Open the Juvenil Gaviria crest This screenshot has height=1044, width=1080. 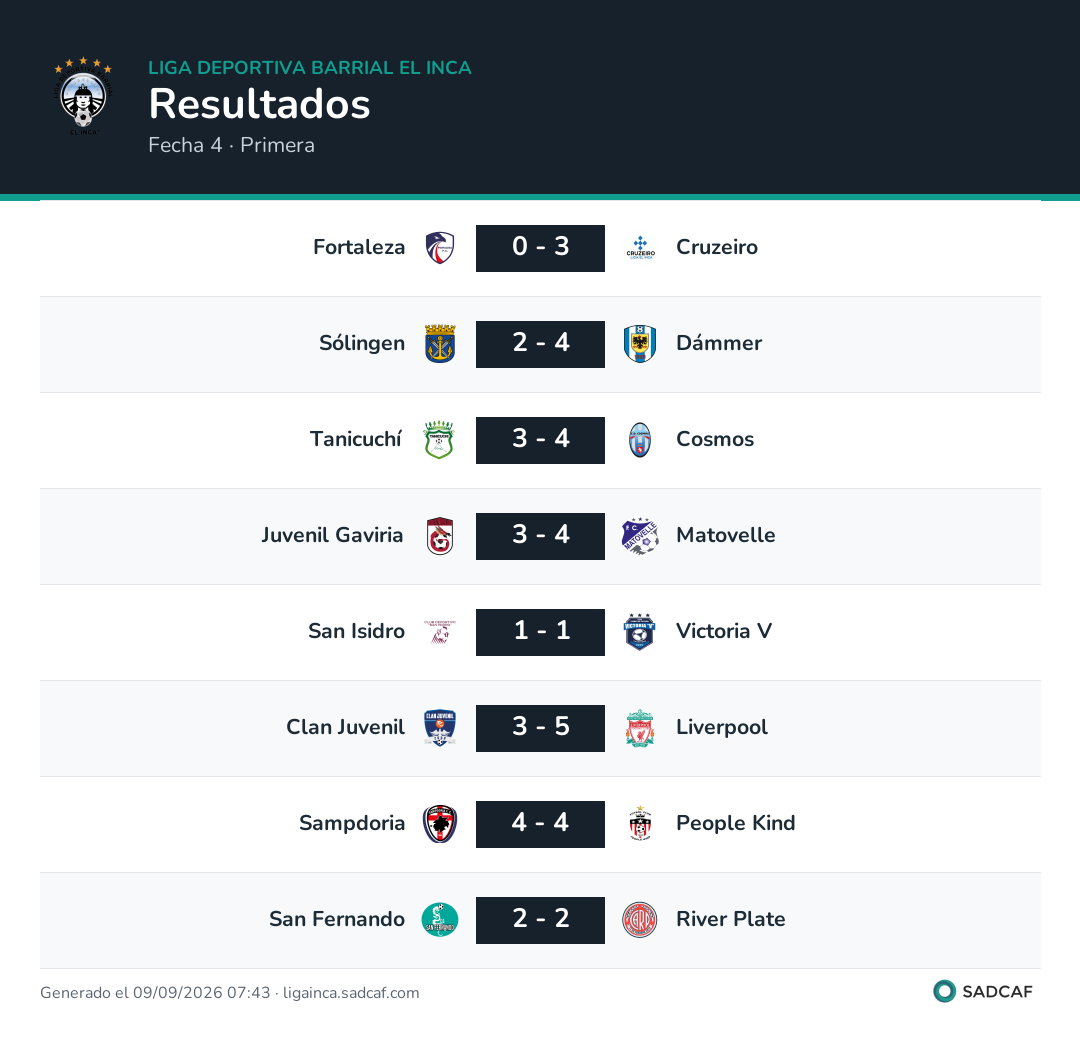[439, 536]
